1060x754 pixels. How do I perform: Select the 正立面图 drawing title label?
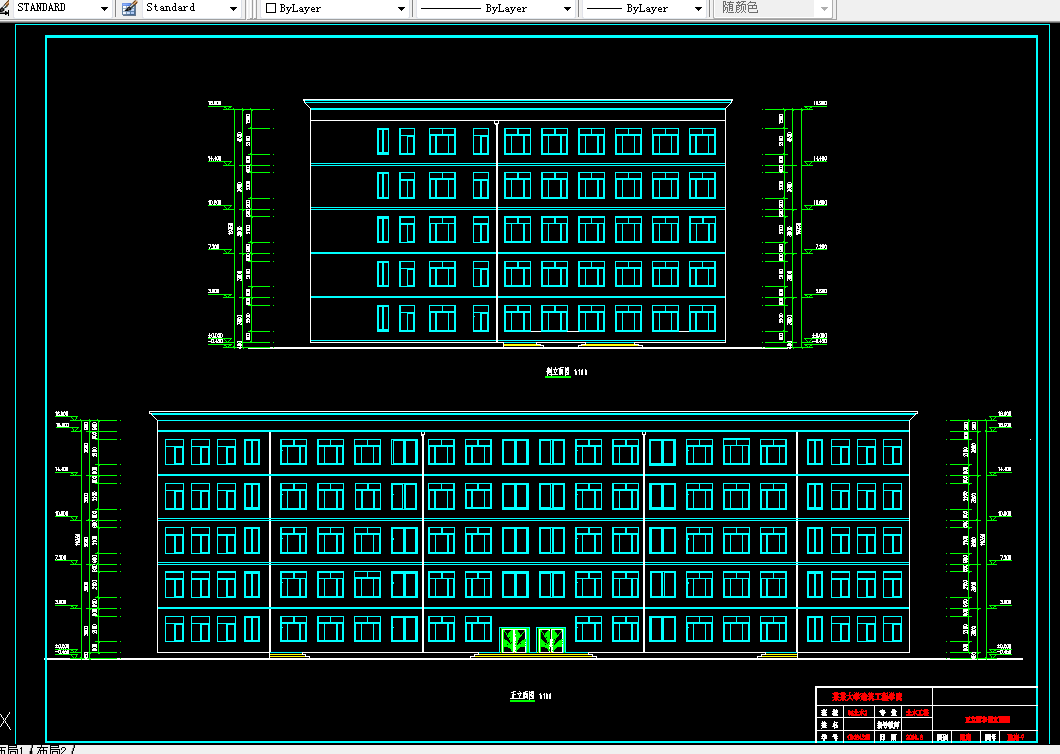pyautogui.click(x=522, y=695)
